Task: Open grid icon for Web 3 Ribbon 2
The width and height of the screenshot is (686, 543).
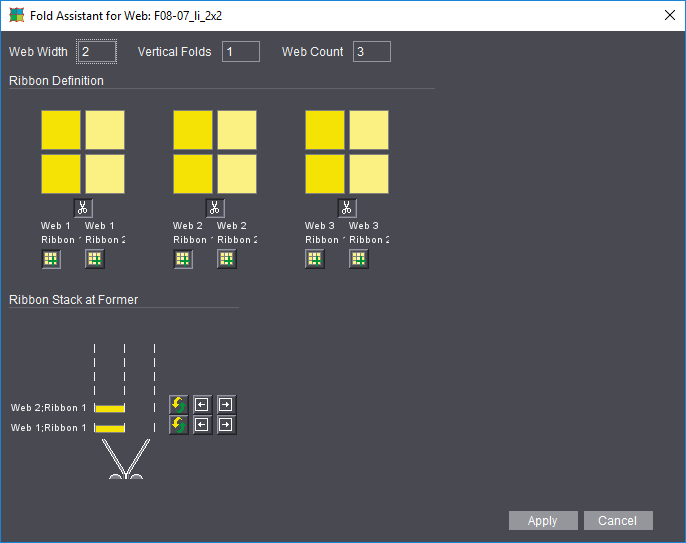Action: tap(359, 259)
